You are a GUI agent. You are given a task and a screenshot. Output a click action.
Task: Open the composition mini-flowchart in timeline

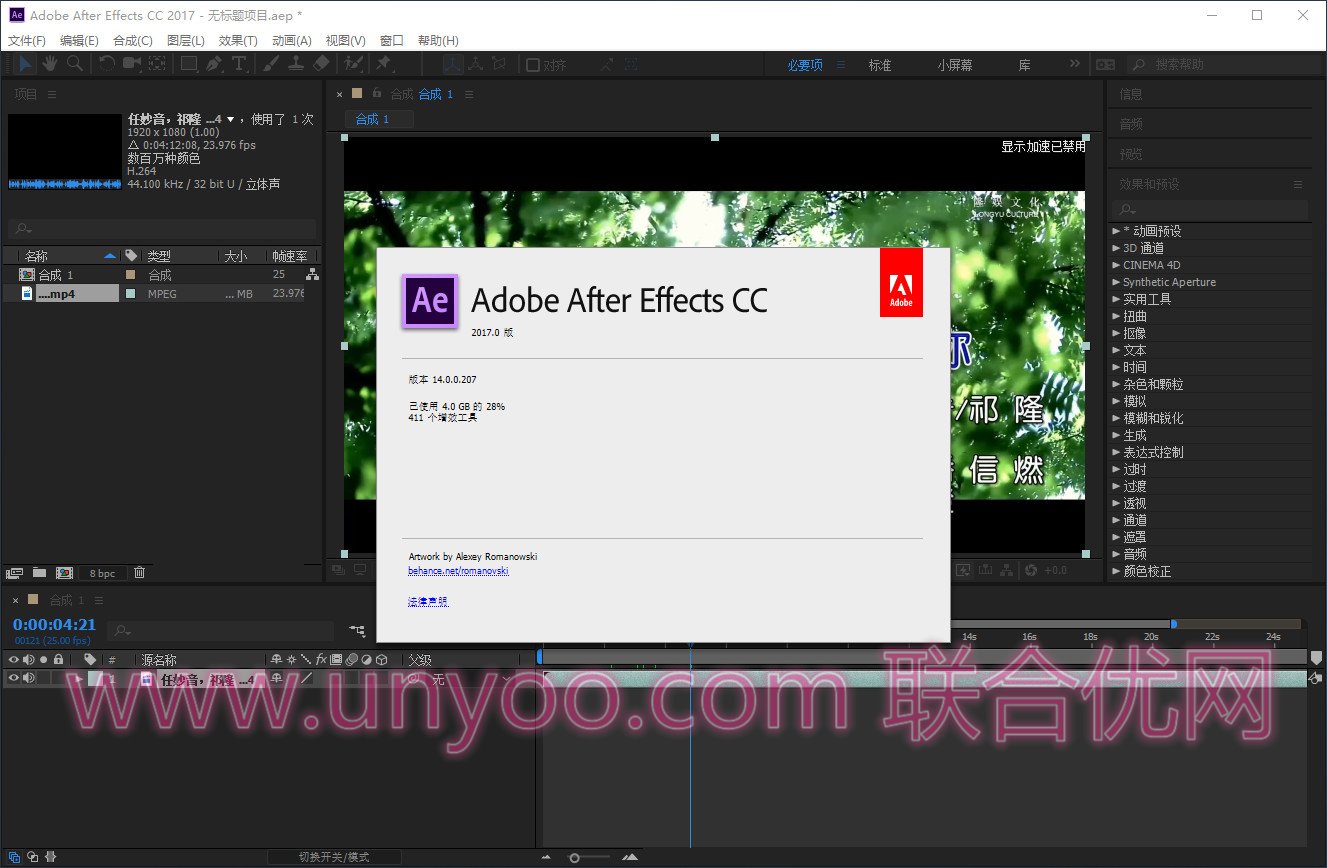coord(357,630)
